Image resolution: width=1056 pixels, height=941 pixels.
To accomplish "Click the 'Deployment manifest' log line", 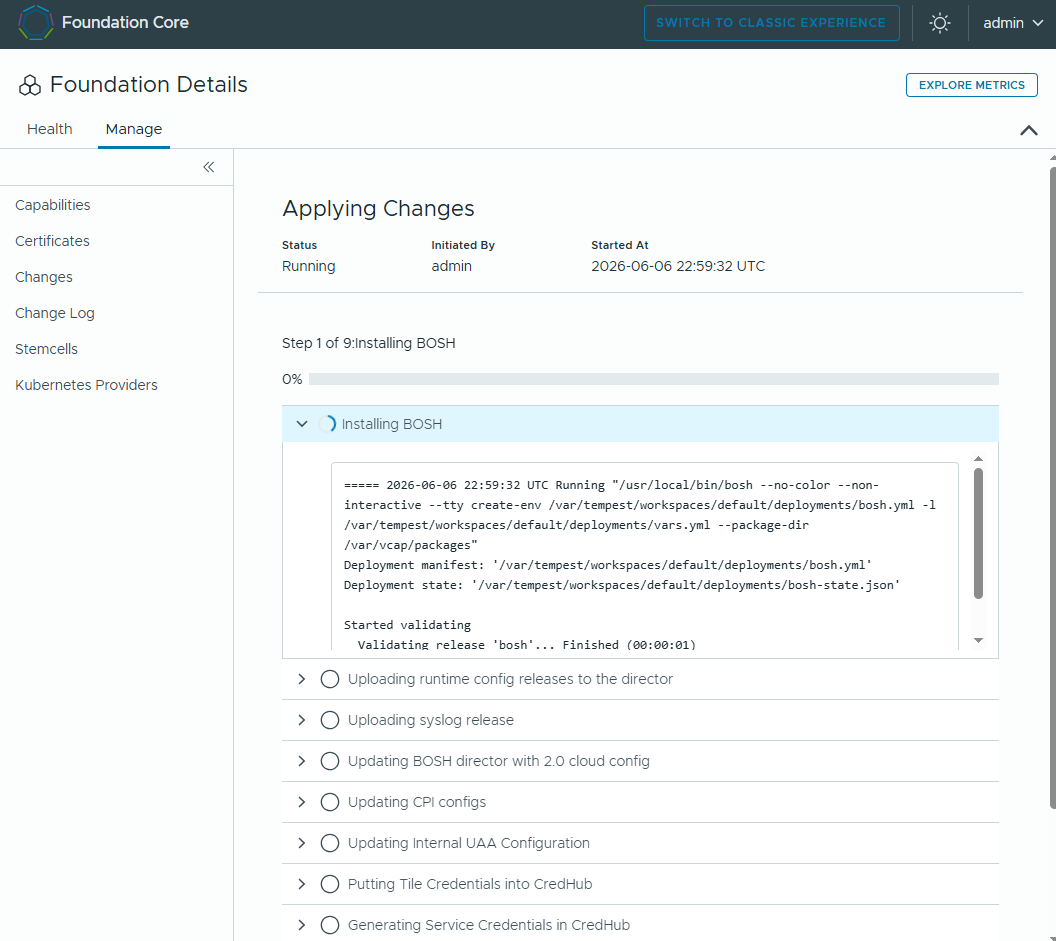I will pos(607,564).
